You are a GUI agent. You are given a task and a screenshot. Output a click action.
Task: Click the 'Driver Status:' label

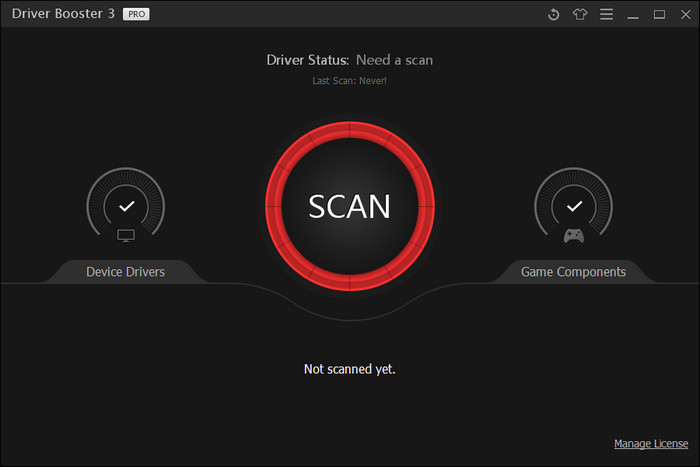308,60
